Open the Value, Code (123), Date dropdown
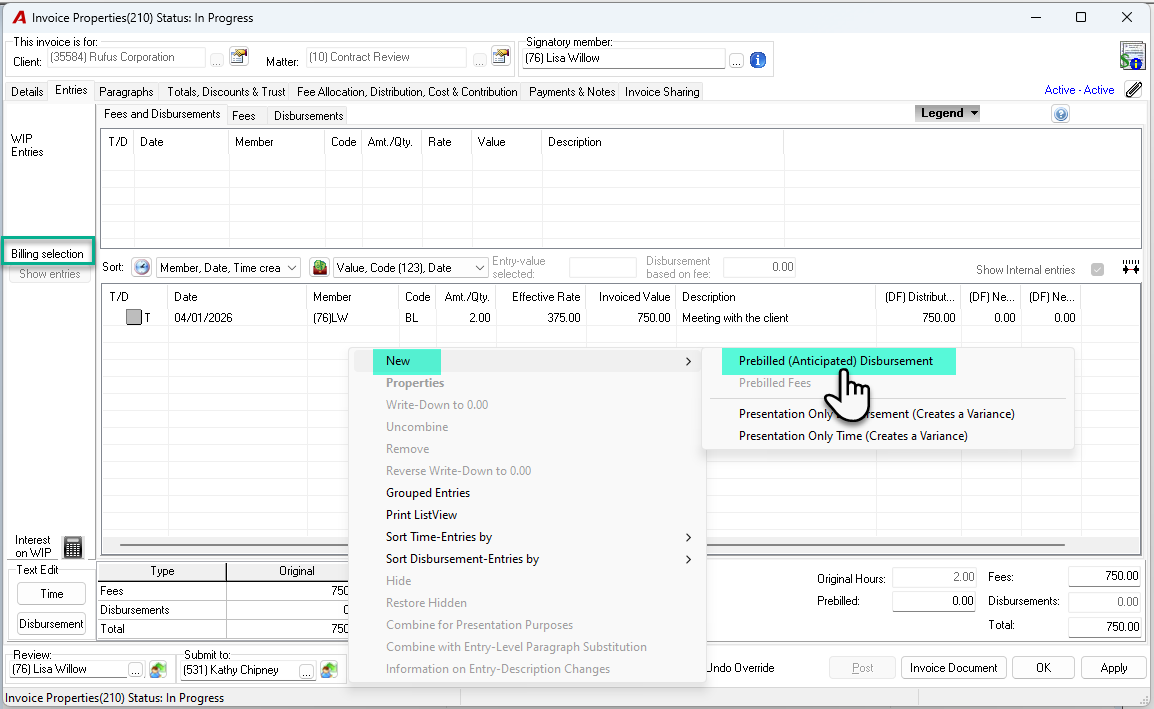Screen dimensions: 1154x709 click(x=410, y=268)
